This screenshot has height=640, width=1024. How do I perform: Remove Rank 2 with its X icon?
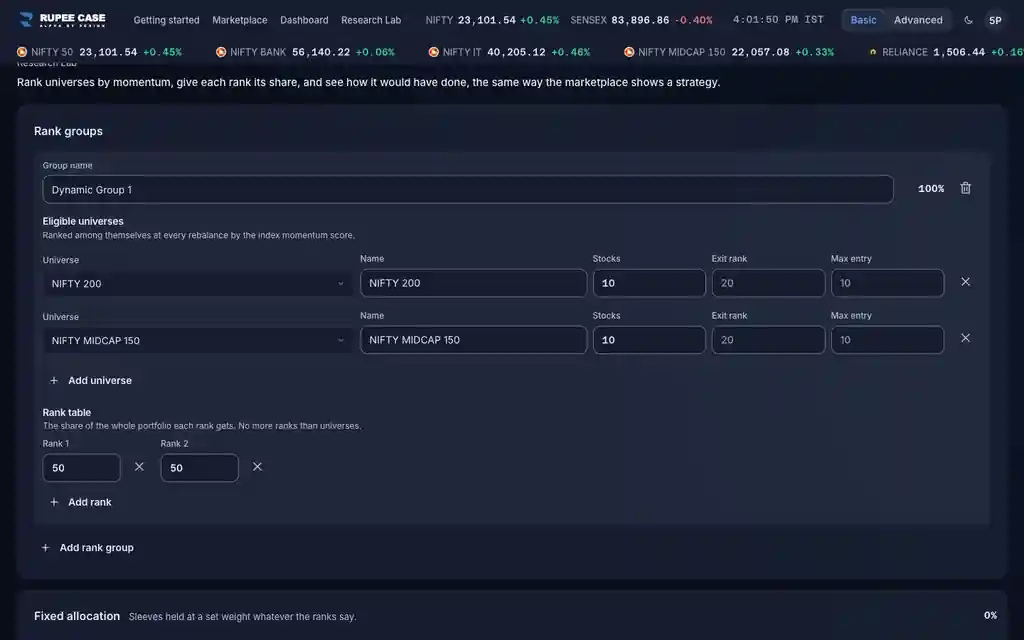click(x=257, y=466)
